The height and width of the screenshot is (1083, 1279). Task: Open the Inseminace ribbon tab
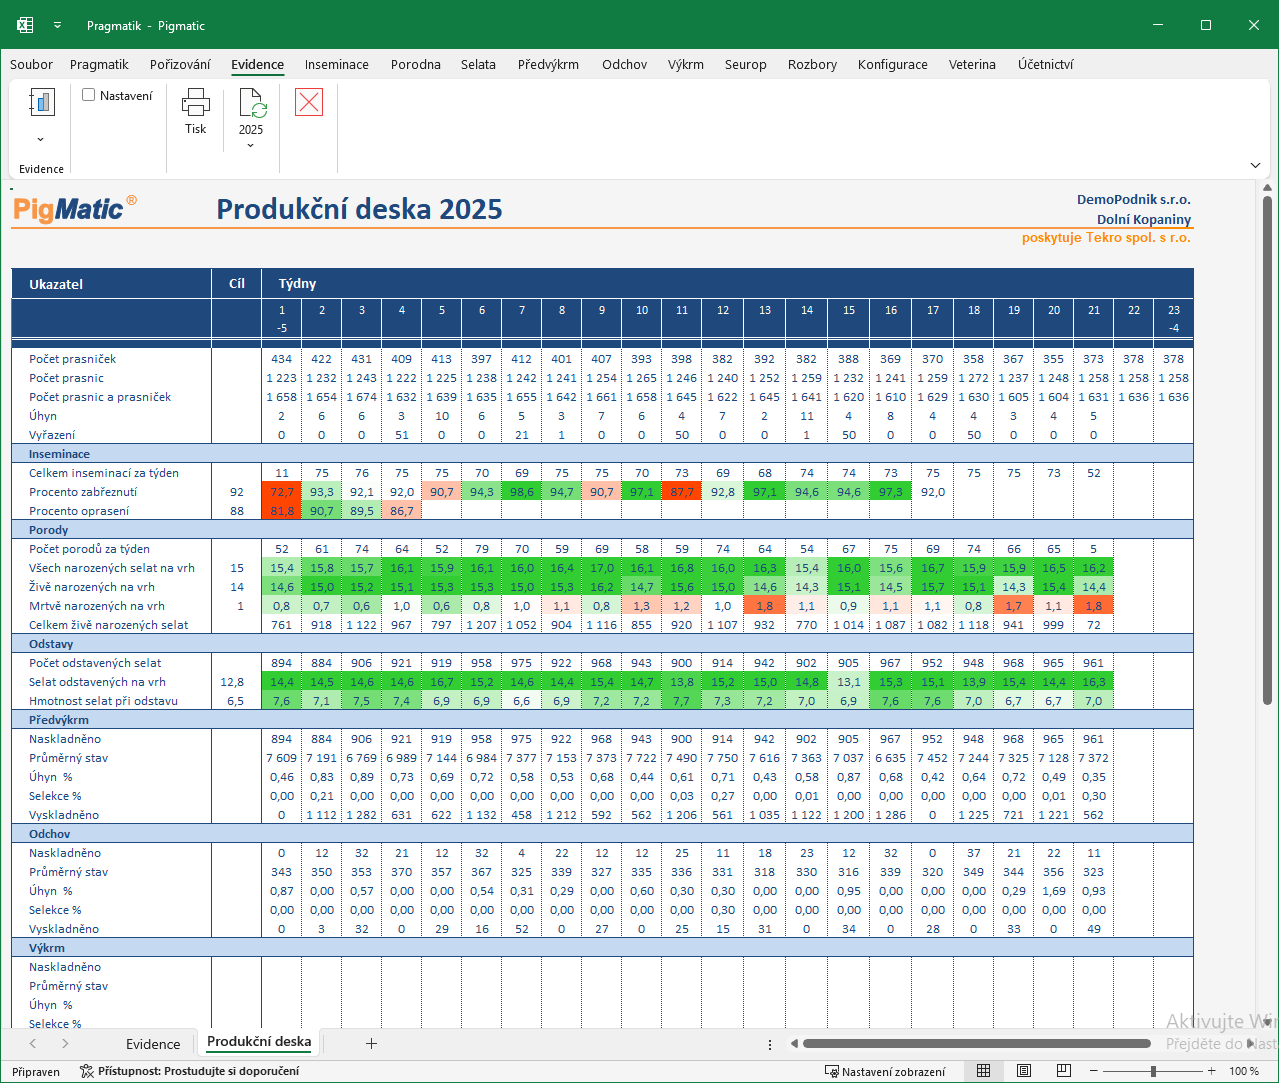337,64
